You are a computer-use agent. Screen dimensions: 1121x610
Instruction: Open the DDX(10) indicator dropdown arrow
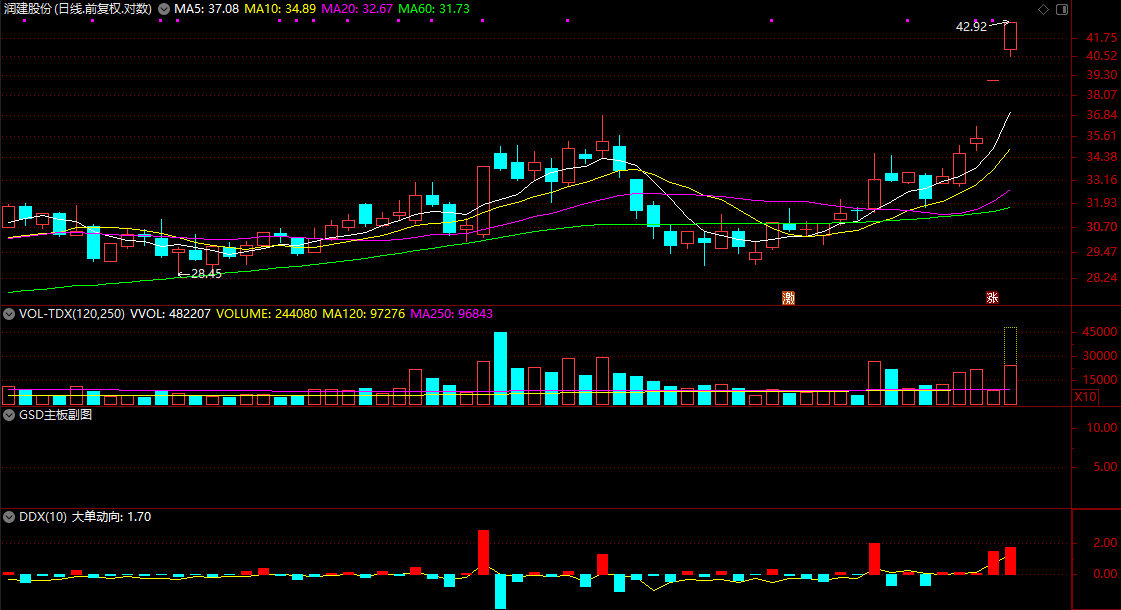10,517
